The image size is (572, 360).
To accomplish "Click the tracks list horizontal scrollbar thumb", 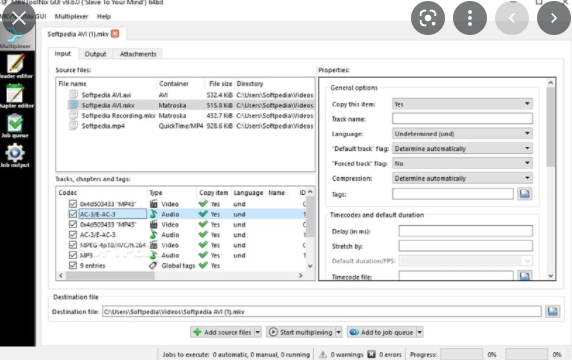I will point(110,275).
